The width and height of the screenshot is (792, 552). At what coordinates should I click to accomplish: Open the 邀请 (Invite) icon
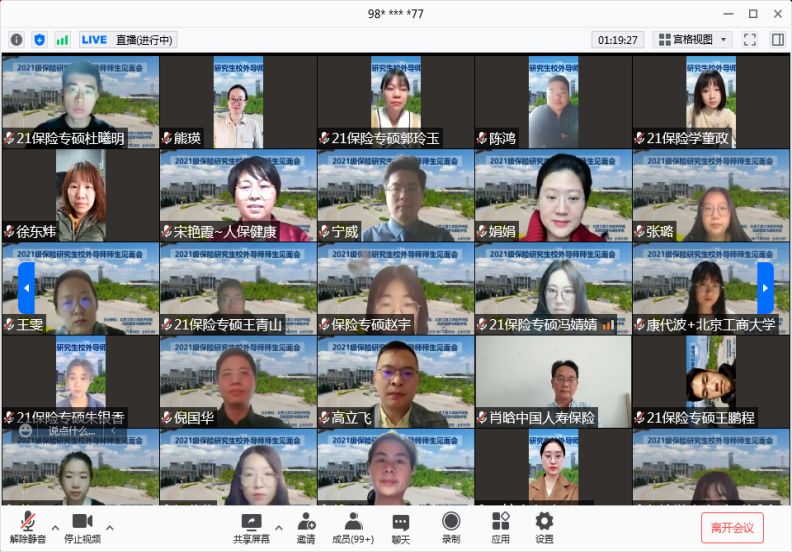pos(306,527)
